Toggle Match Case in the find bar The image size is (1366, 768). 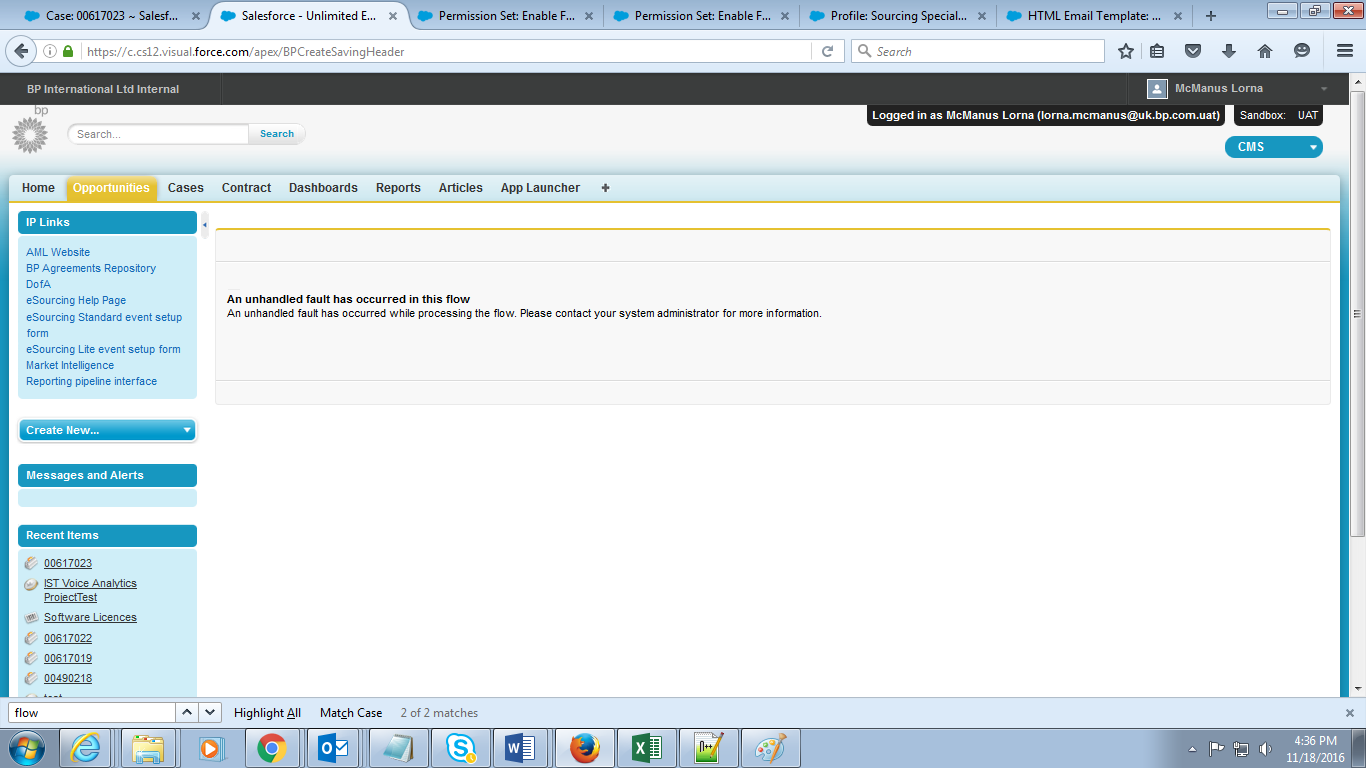[x=351, y=713]
